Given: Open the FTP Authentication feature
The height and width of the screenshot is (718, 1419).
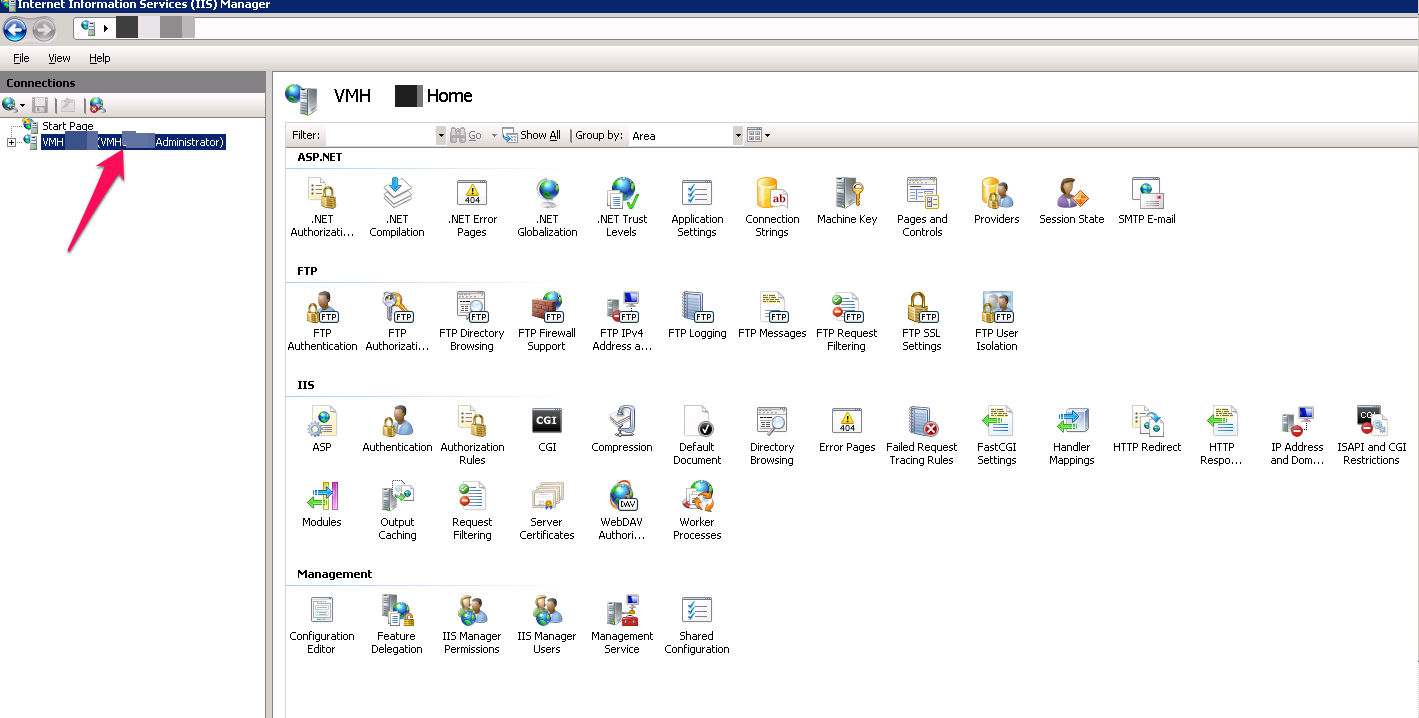Looking at the screenshot, I should coord(322,315).
